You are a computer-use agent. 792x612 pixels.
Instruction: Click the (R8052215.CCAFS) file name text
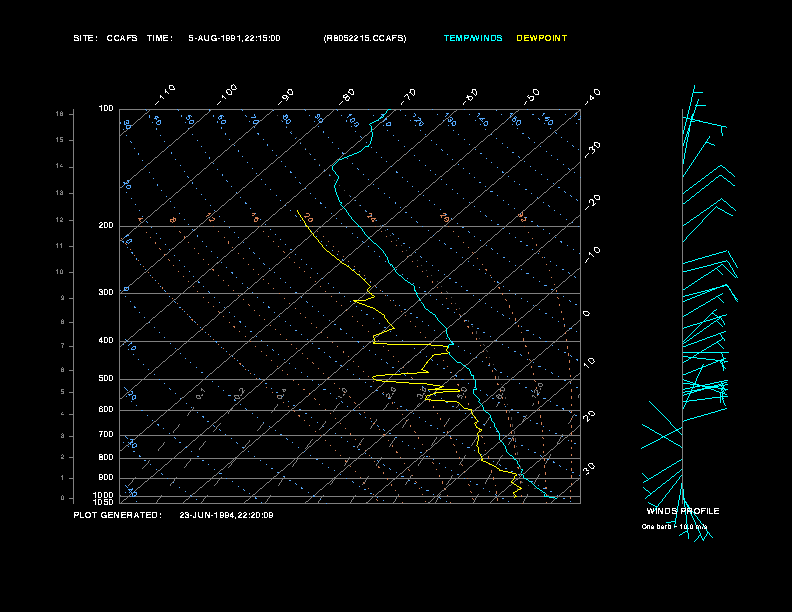click(x=365, y=38)
